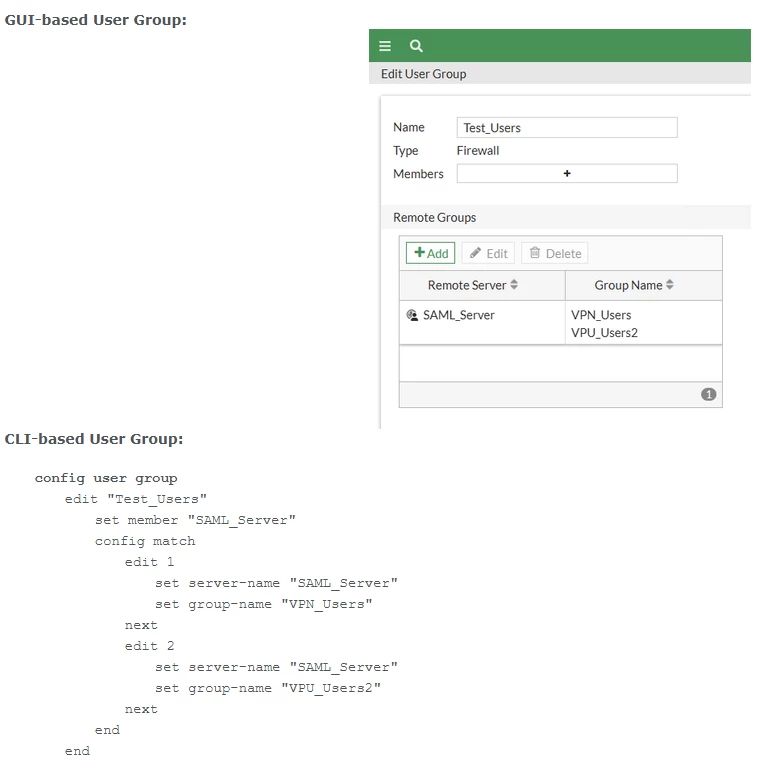Add a member using the Members plus
Viewport: 765px width, 772px height.
(567, 173)
